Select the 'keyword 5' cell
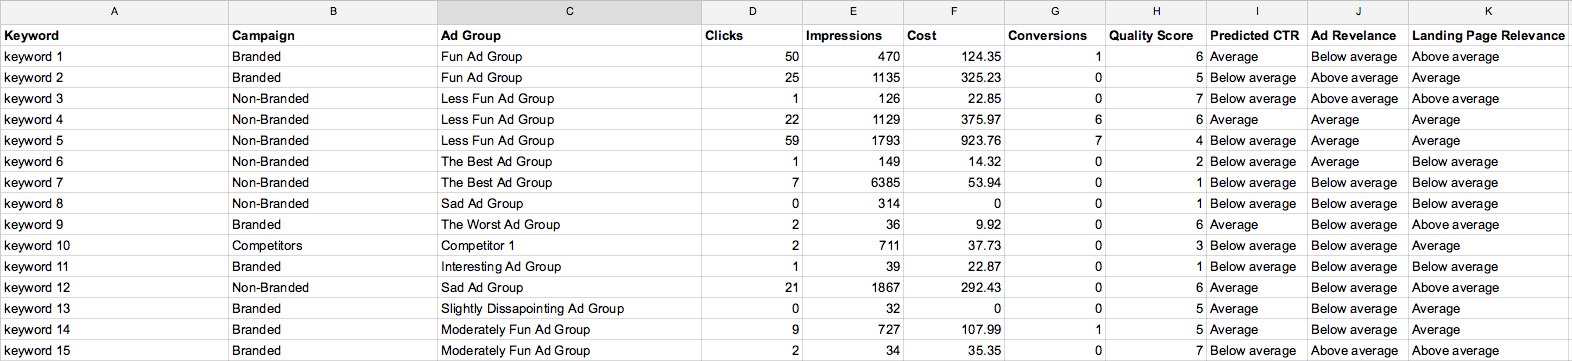 click(114, 140)
